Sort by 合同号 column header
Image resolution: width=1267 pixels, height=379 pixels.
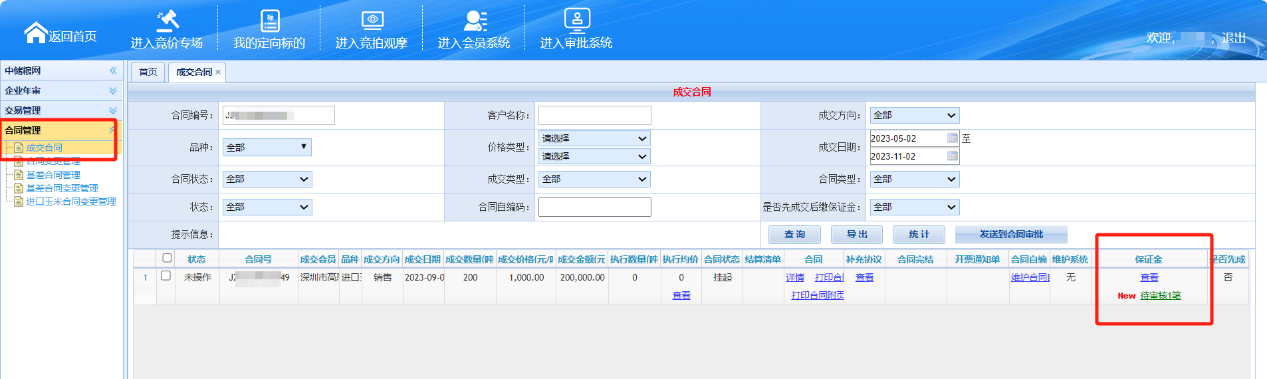[x=258, y=258]
